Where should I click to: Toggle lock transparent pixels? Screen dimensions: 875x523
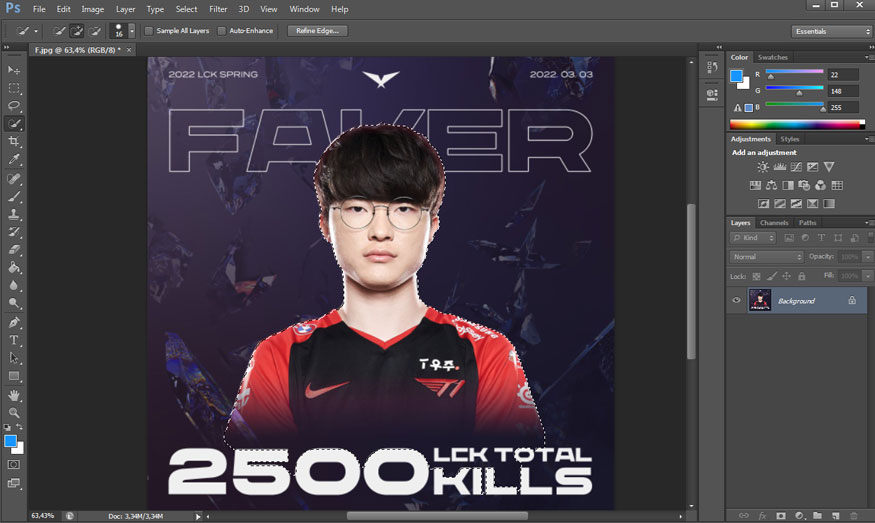click(x=756, y=276)
